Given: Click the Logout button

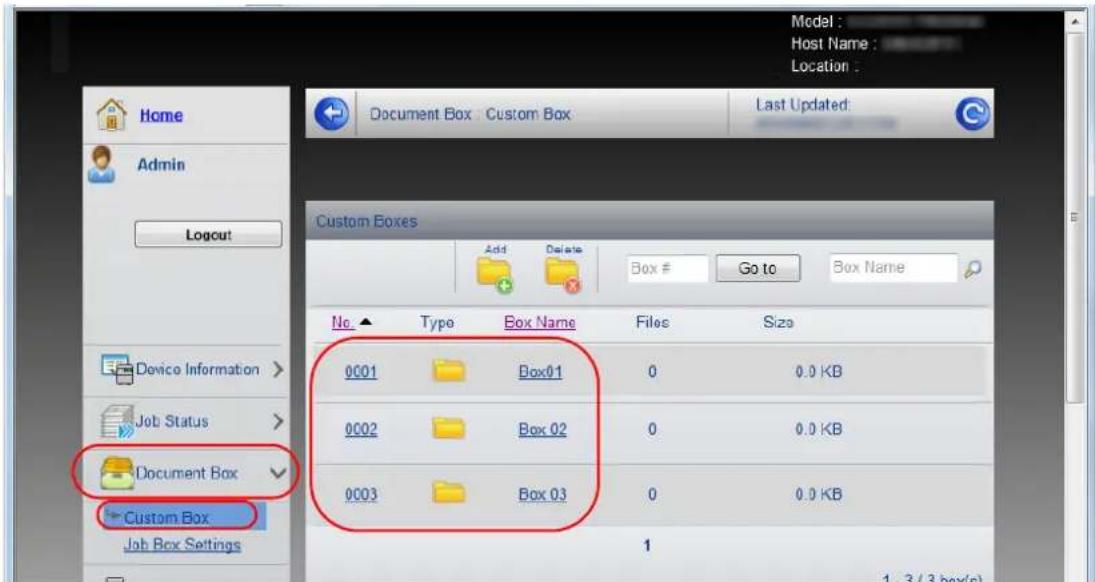Looking at the screenshot, I should pos(208,235).
